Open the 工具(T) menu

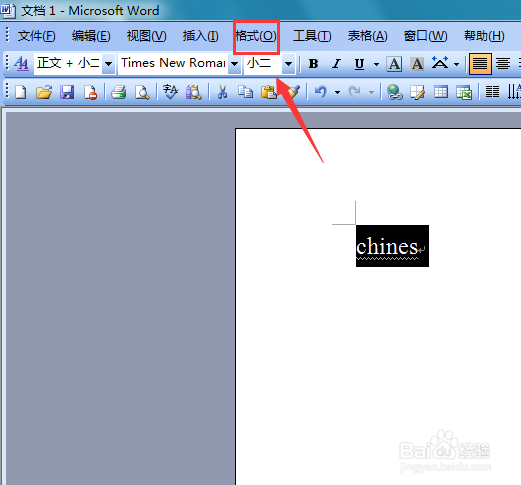[312, 36]
